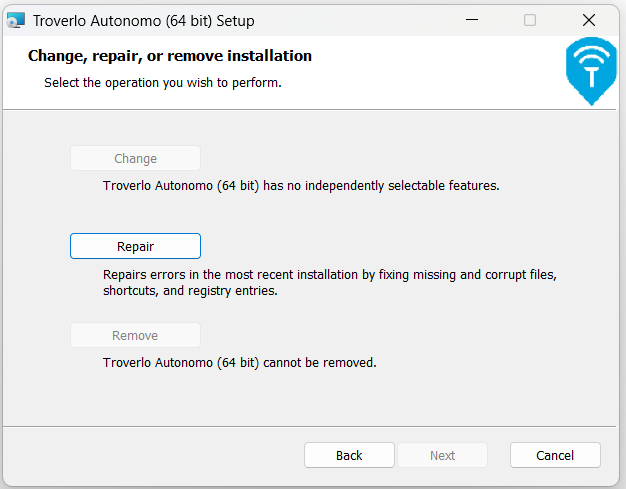This screenshot has height=489, width=626.
Task: Close the Troverlo Autonomo Setup window
Action: tap(589, 20)
